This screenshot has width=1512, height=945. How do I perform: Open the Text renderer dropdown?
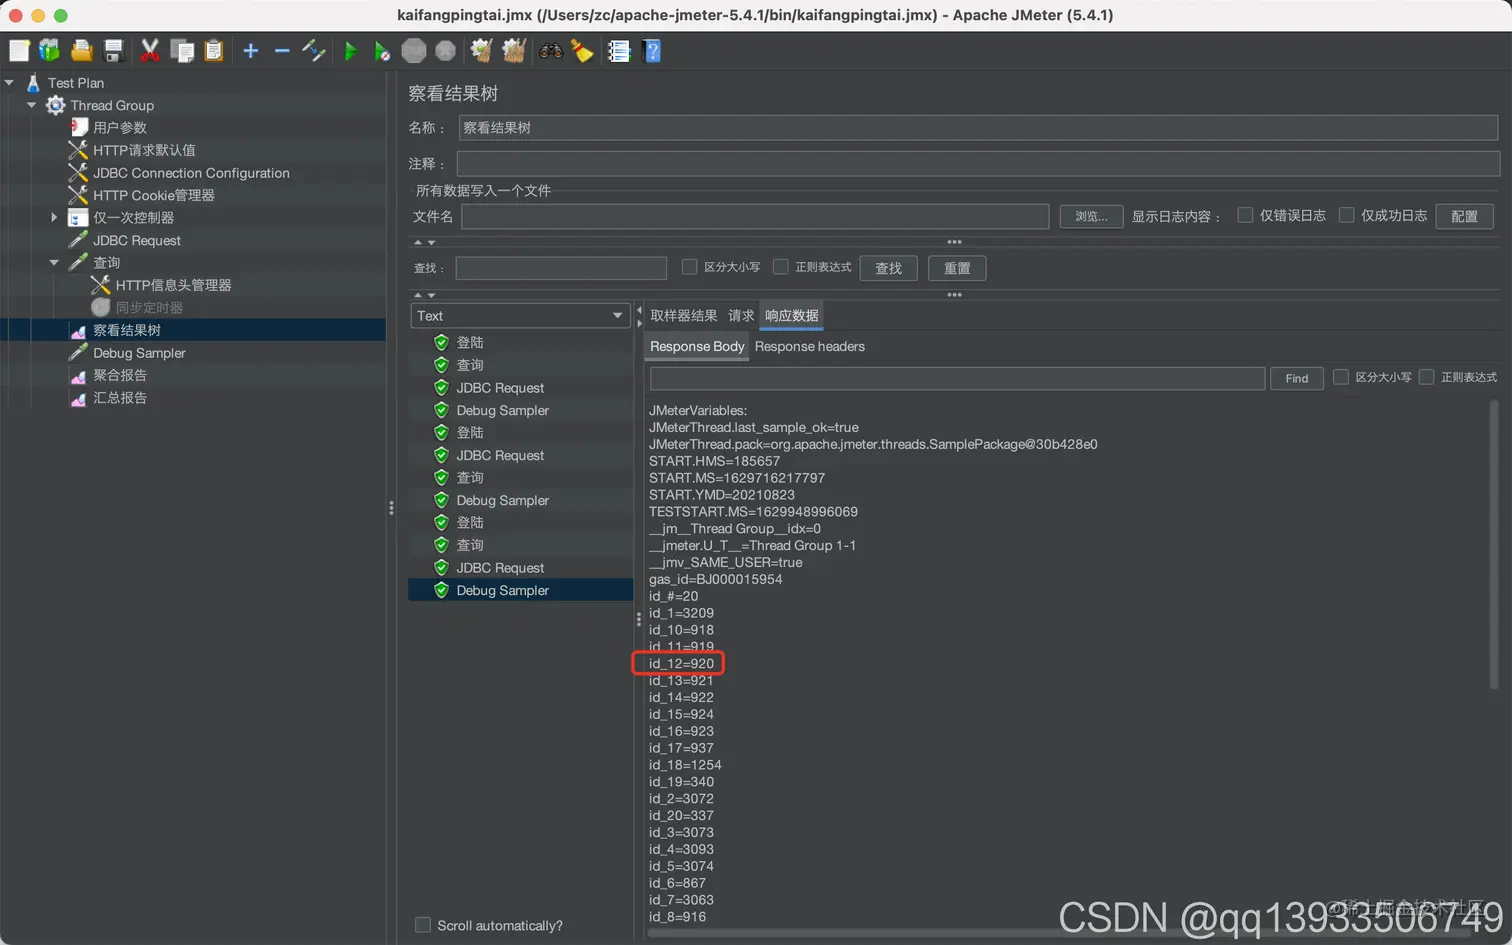coord(520,316)
